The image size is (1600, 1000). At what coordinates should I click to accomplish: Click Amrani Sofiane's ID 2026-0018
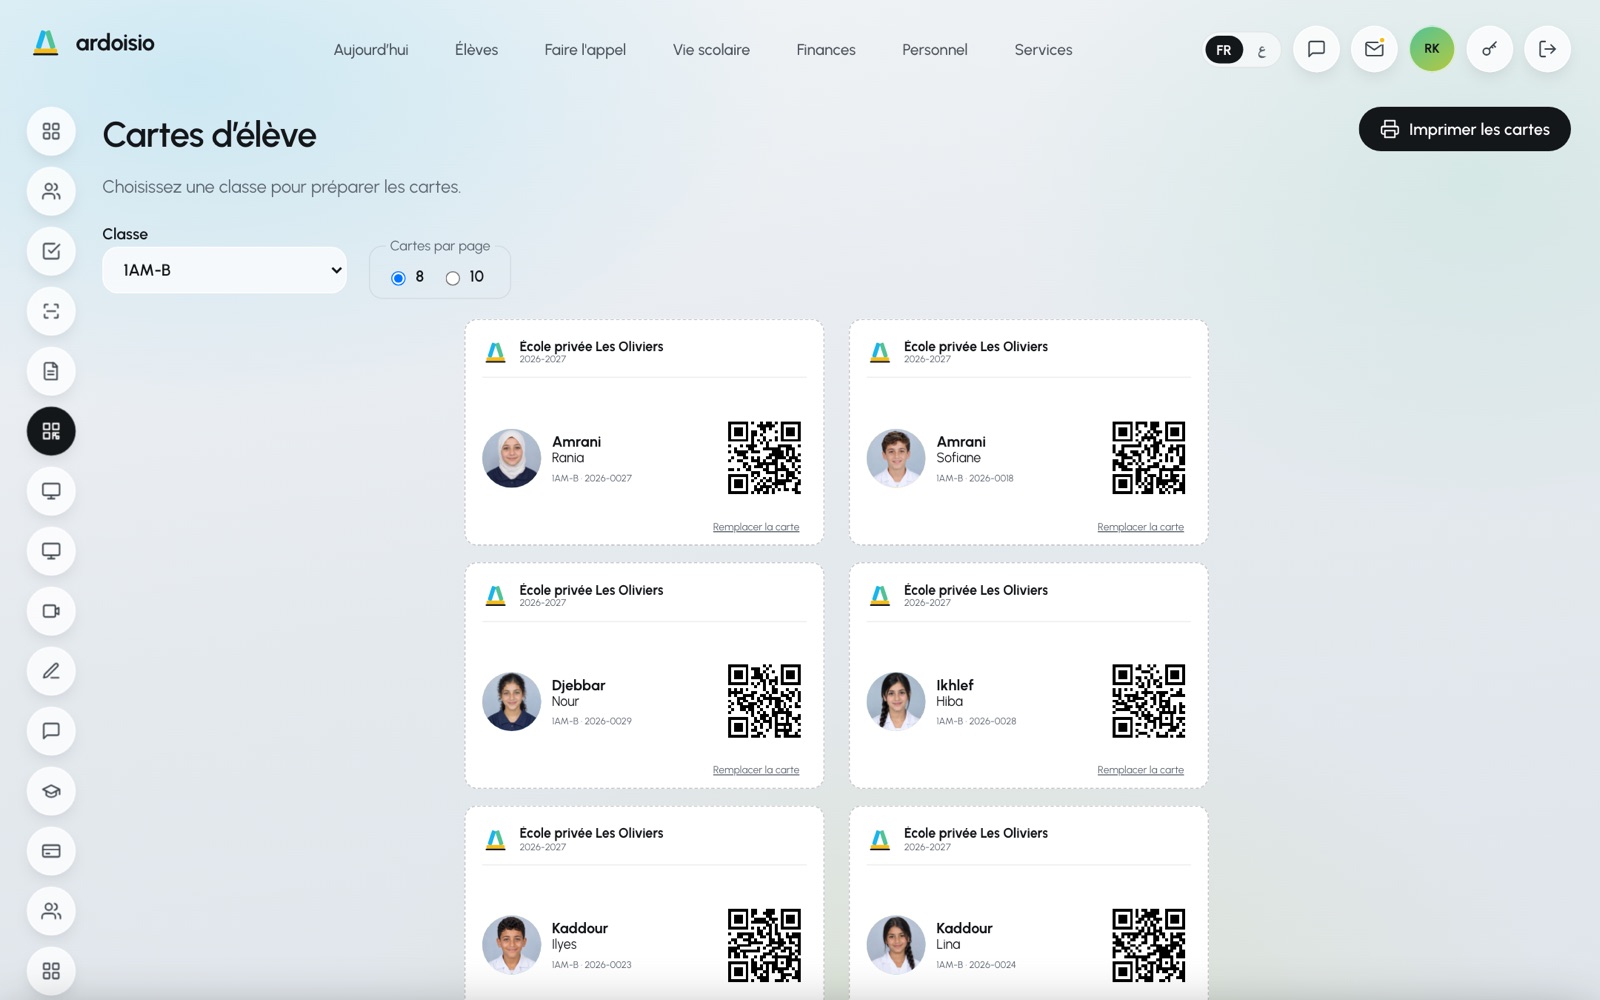(x=991, y=478)
